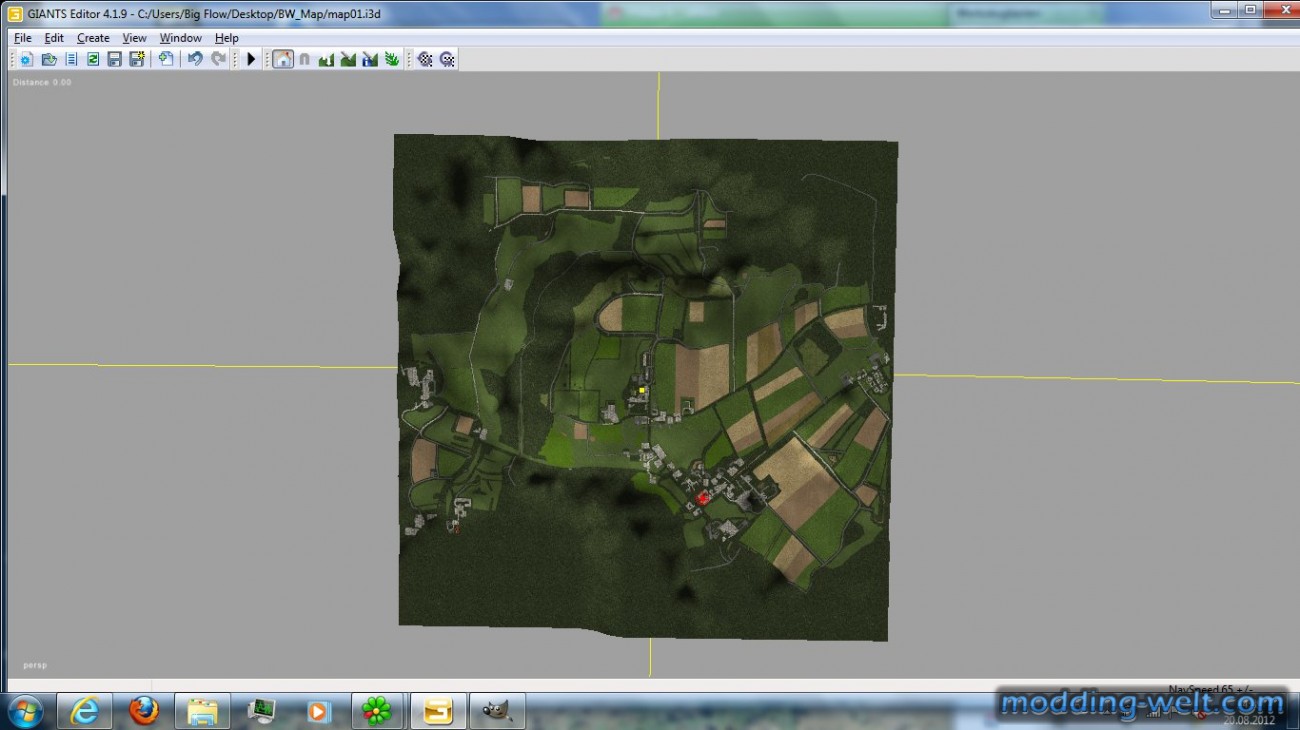Screen dimensions: 1300x730
Task: Open Firefox from the taskbar
Action: pos(144,711)
